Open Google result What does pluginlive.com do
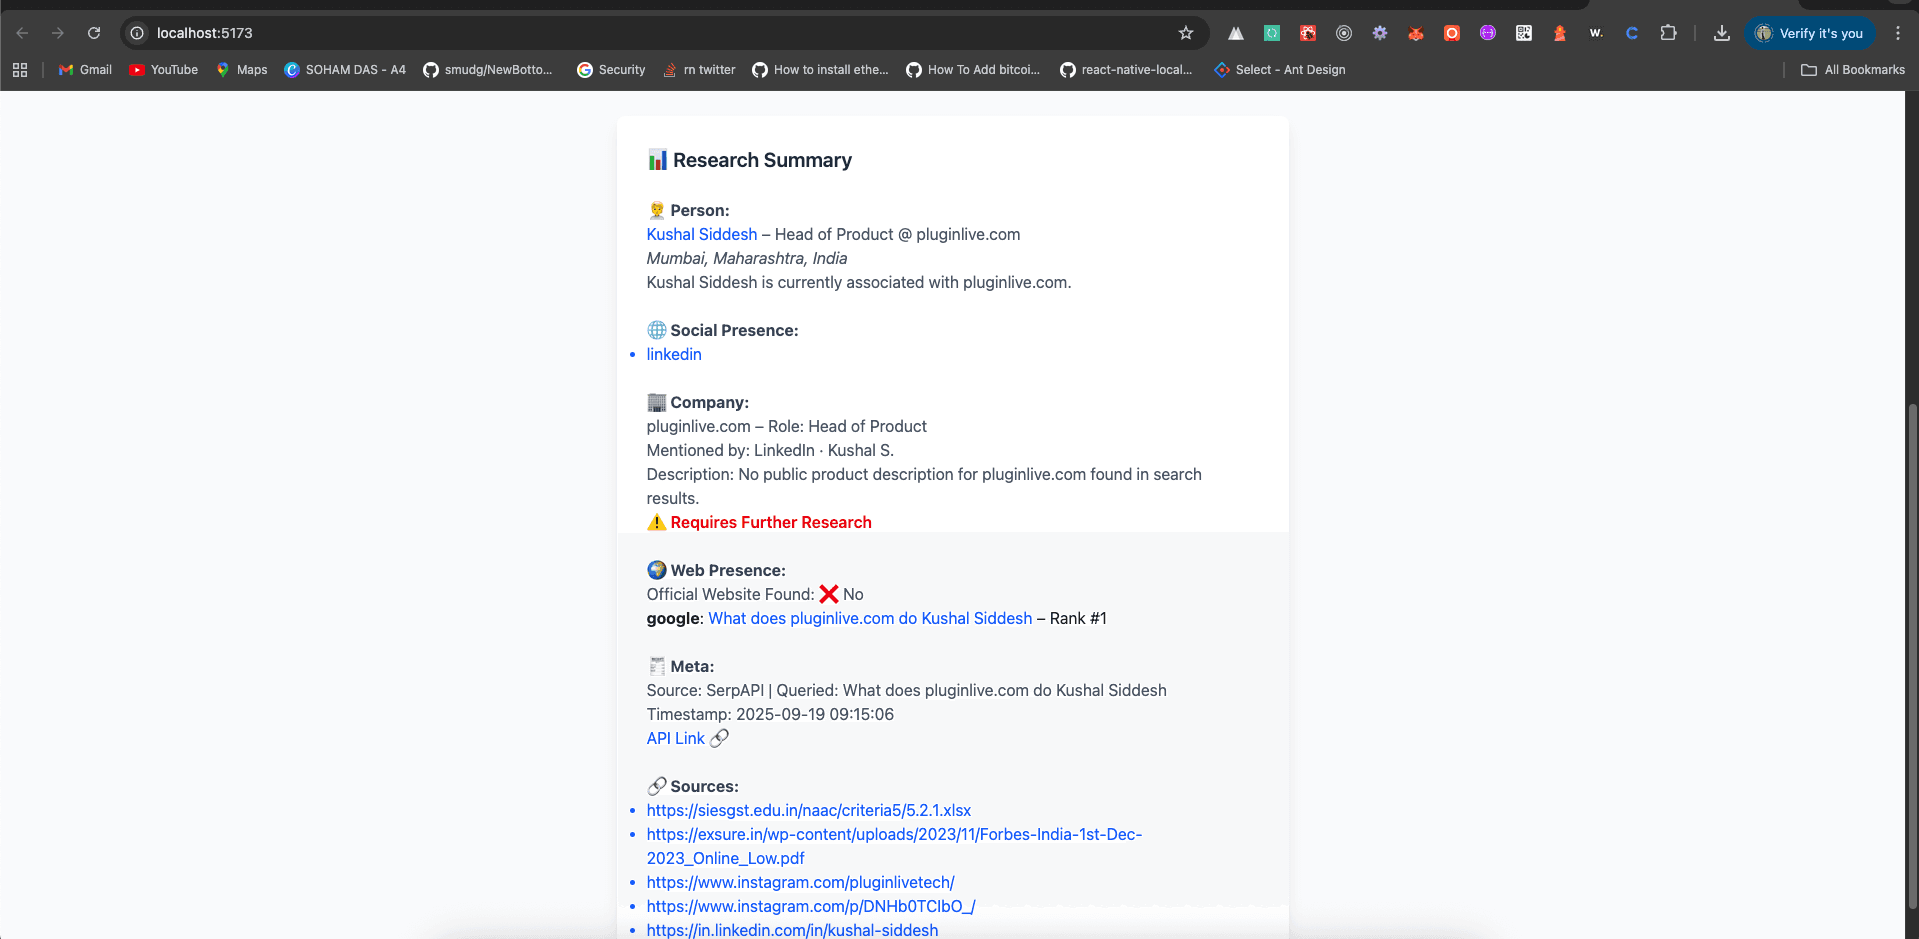Viewport: 1919px width, 939px height. (870, 618)
